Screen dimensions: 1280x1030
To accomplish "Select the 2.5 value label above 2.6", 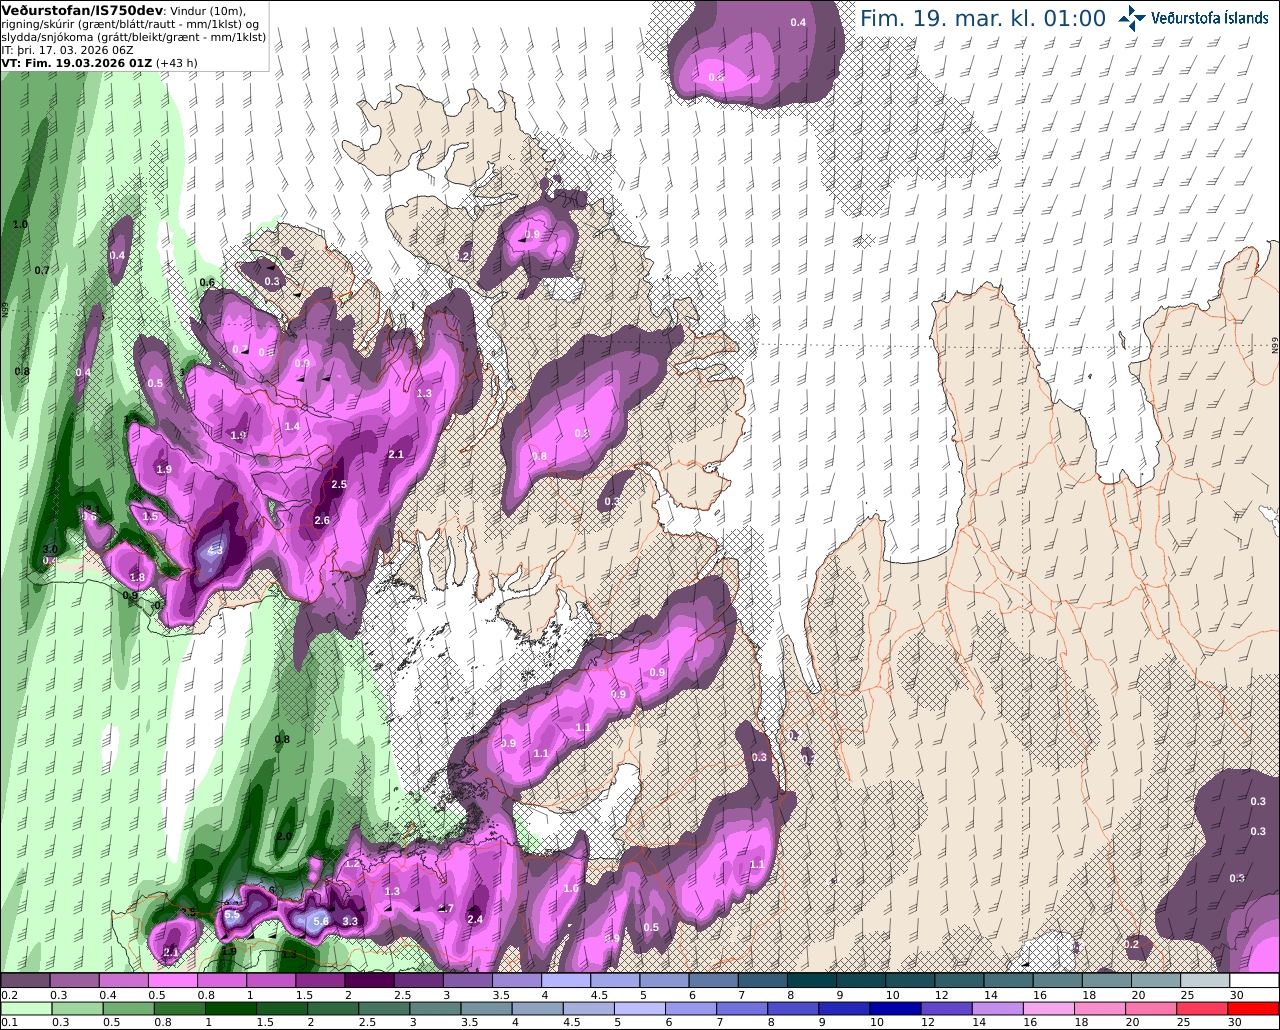I will click(x=339, y=484).
